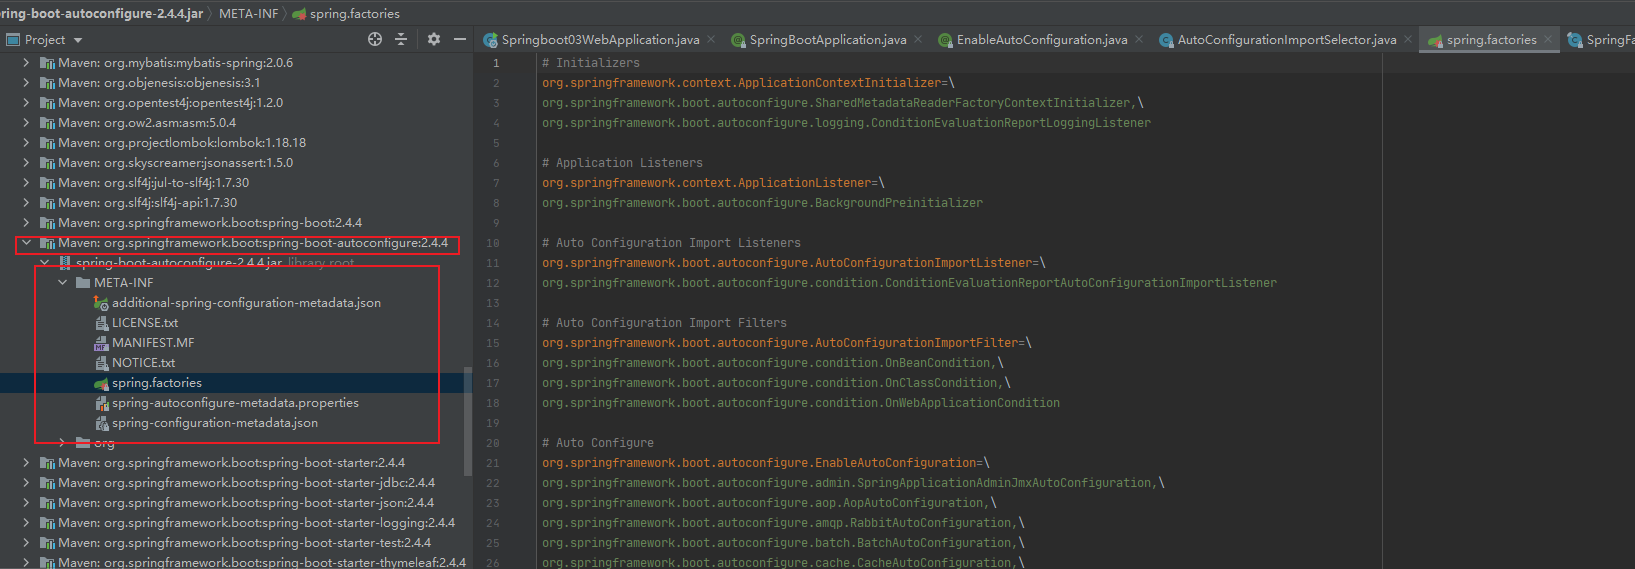Switch to AutoConfigurationImportSelector.java tab
Image resolution: width=1635 pixels, height=569 pixels.
[x=1287, y=40]
